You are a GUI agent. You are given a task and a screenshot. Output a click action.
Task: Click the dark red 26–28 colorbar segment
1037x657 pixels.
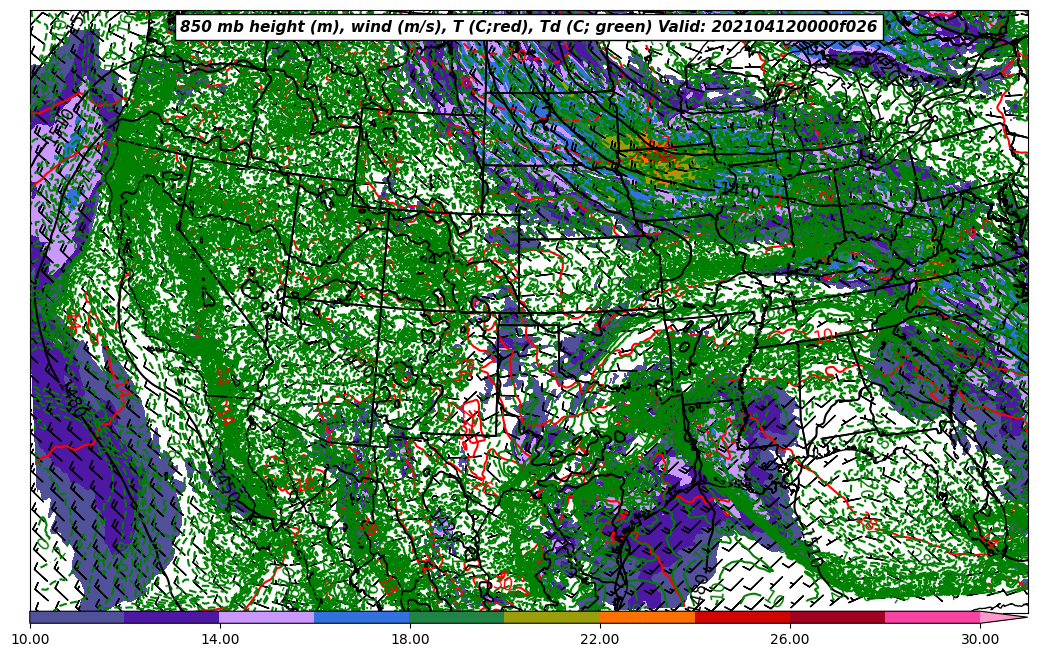pyautogui.click(x=837, y=617)
